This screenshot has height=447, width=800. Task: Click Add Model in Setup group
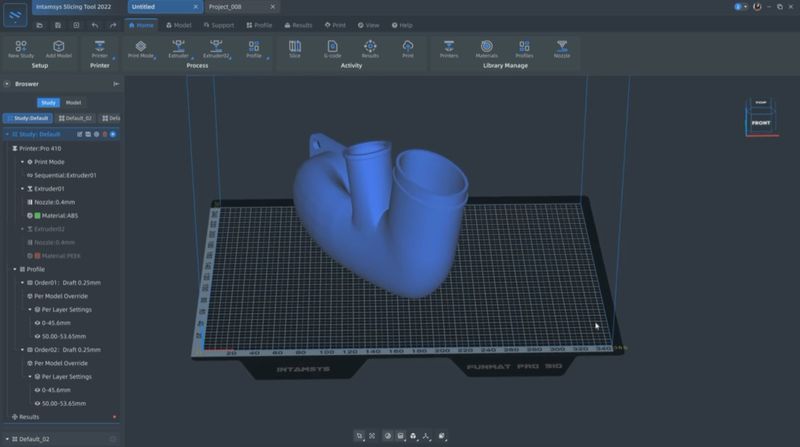tap(59, 46)
